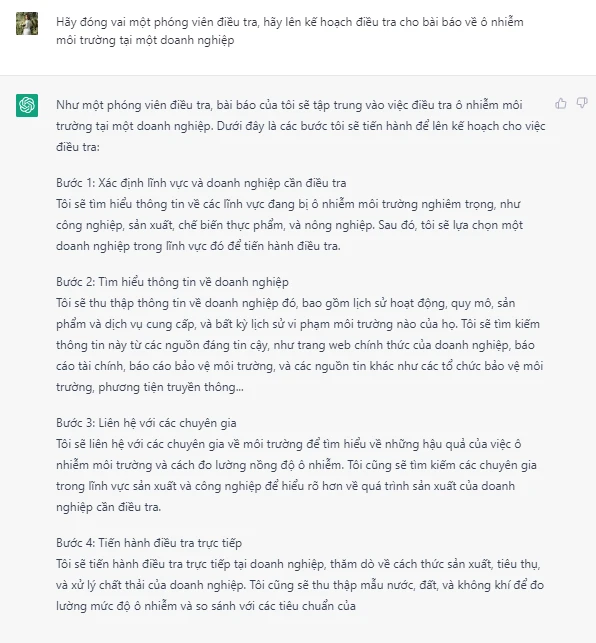The width and height of the screenshot is (596, 643).
Task: Click the thumbs up icon on the response
Action: (x=561, y=103)
